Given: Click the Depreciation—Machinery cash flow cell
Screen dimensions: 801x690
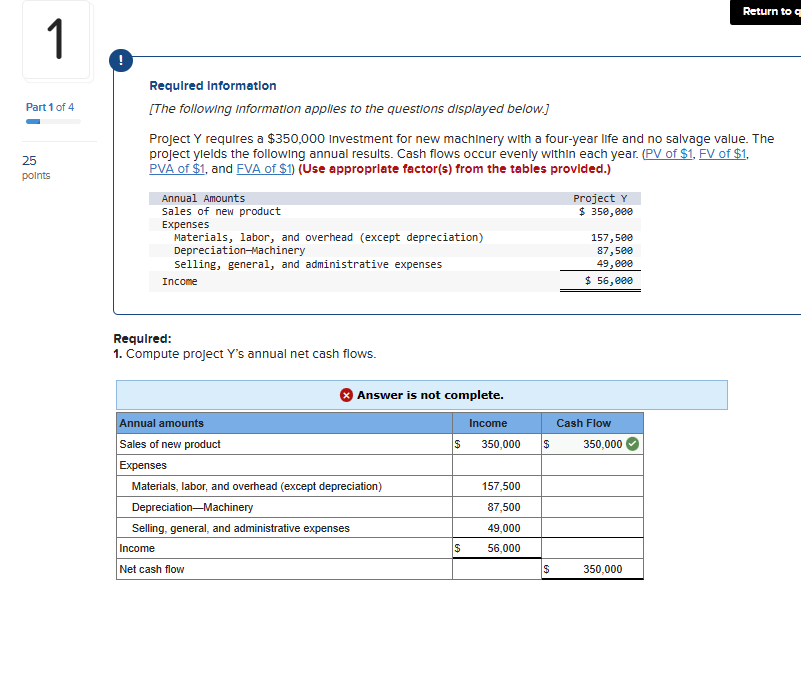Looking at the screenshot, I should click(592, 507).
